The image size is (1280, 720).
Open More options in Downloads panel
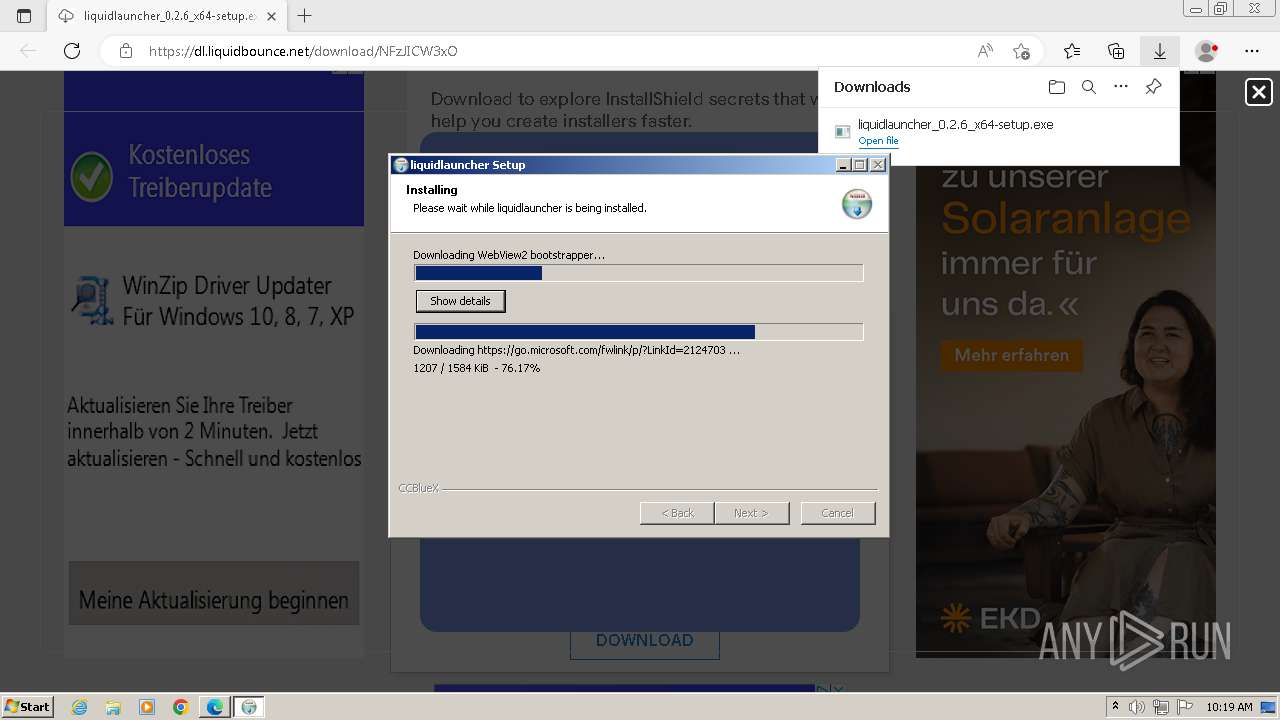(x=1121, y=87)
